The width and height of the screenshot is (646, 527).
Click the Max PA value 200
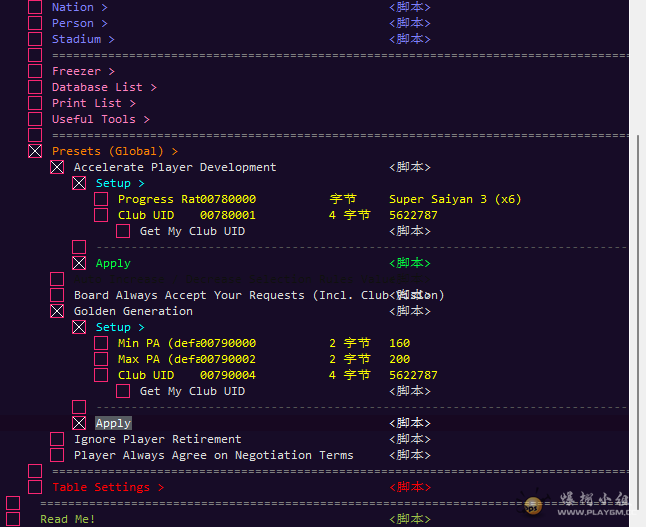[x=399, y=359]
